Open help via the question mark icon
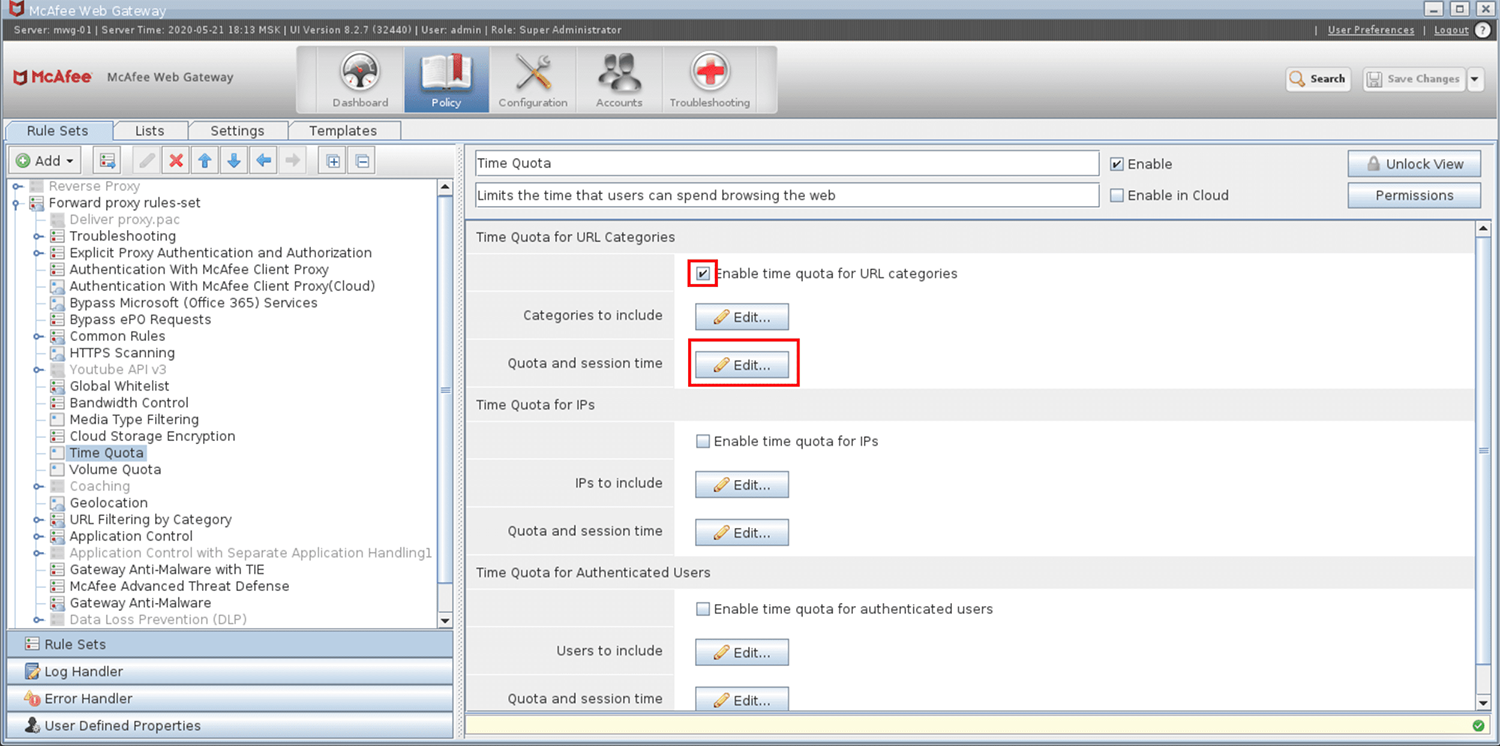The image size is (1500, 746). coord(1482,30)
